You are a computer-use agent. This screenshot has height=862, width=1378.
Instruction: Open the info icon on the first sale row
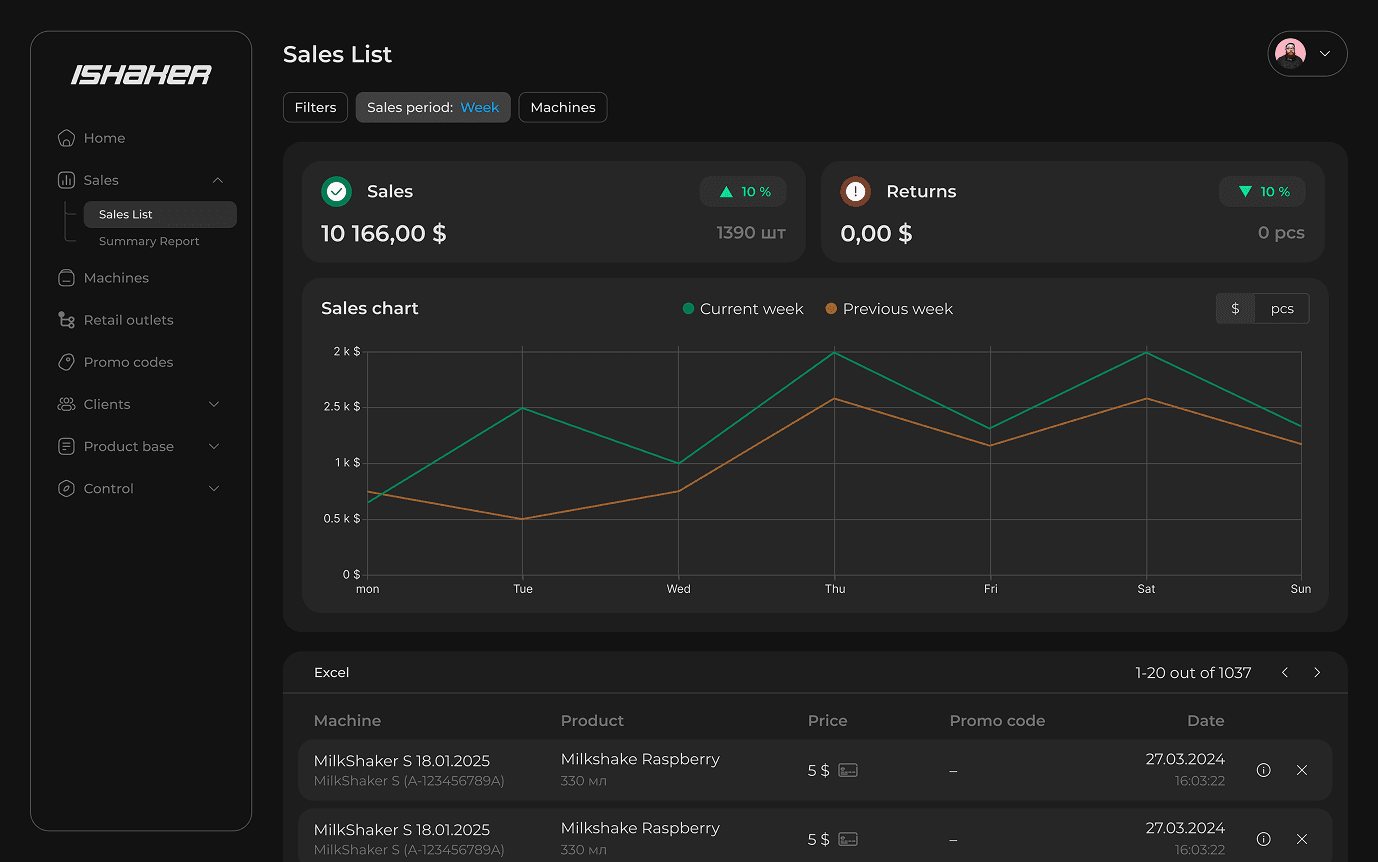tap(1263, 770)
